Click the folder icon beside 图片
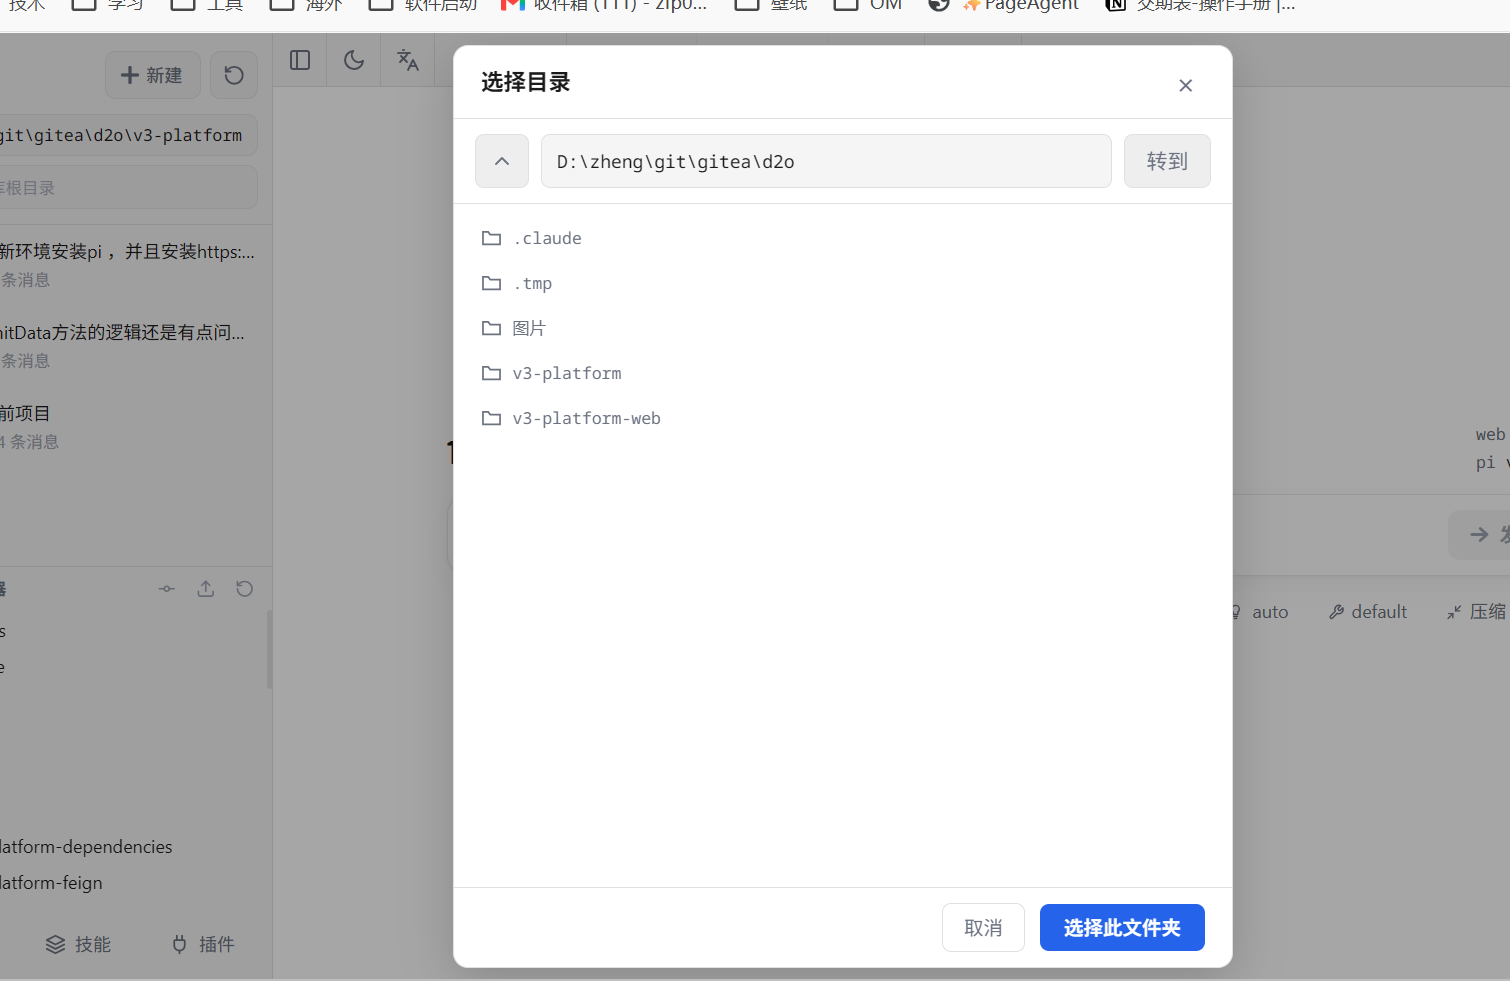1510x981 pixels. tap(491, 328)
